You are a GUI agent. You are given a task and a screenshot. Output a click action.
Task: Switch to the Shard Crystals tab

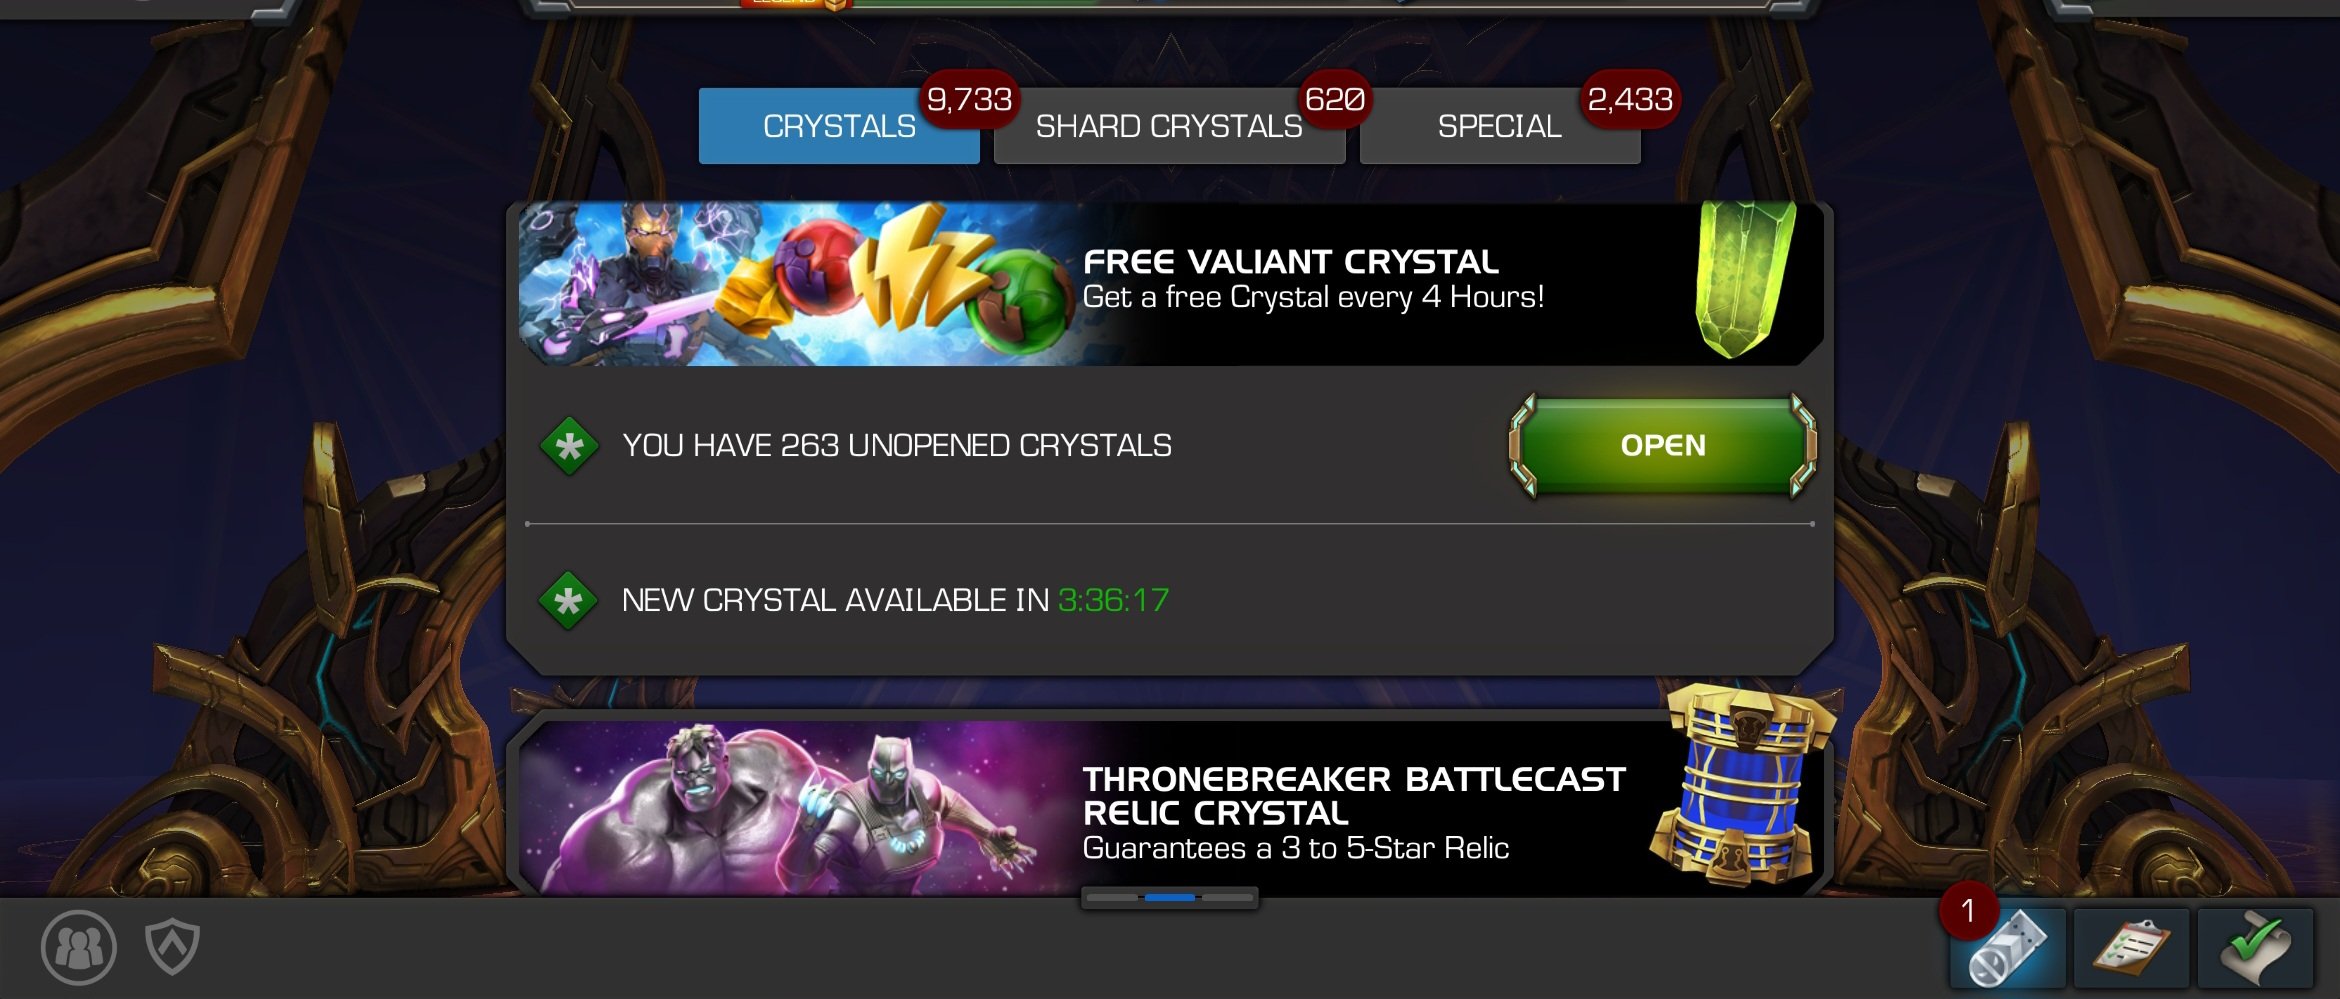(1169, 126)
